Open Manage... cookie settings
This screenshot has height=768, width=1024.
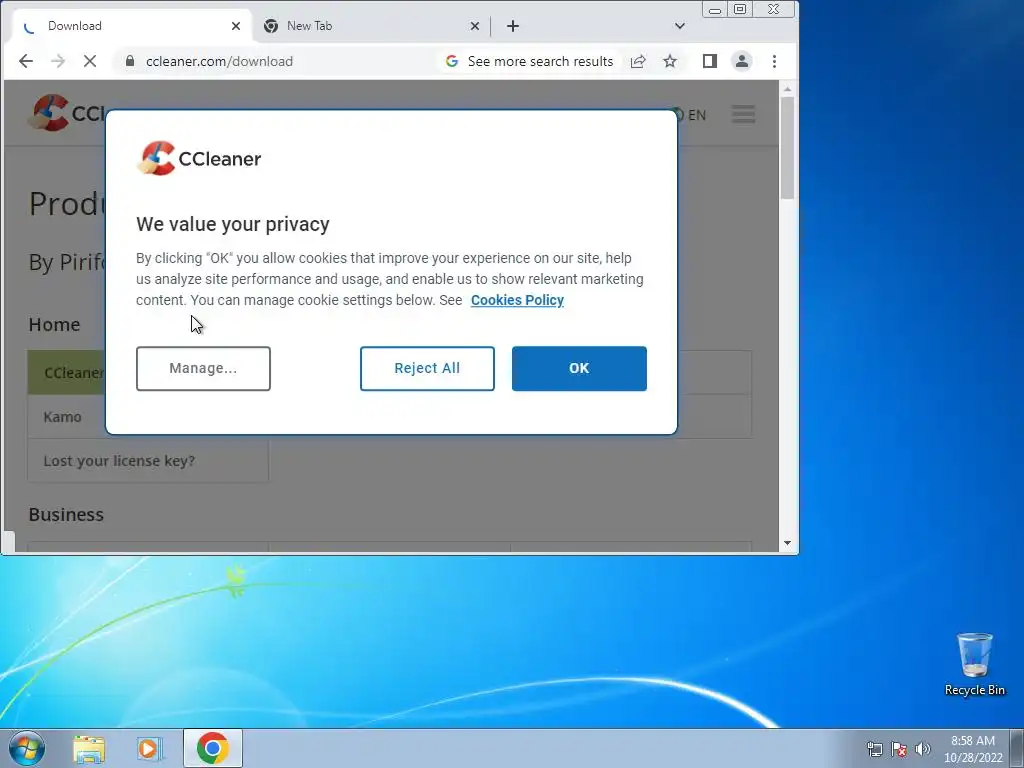[203, 369]
